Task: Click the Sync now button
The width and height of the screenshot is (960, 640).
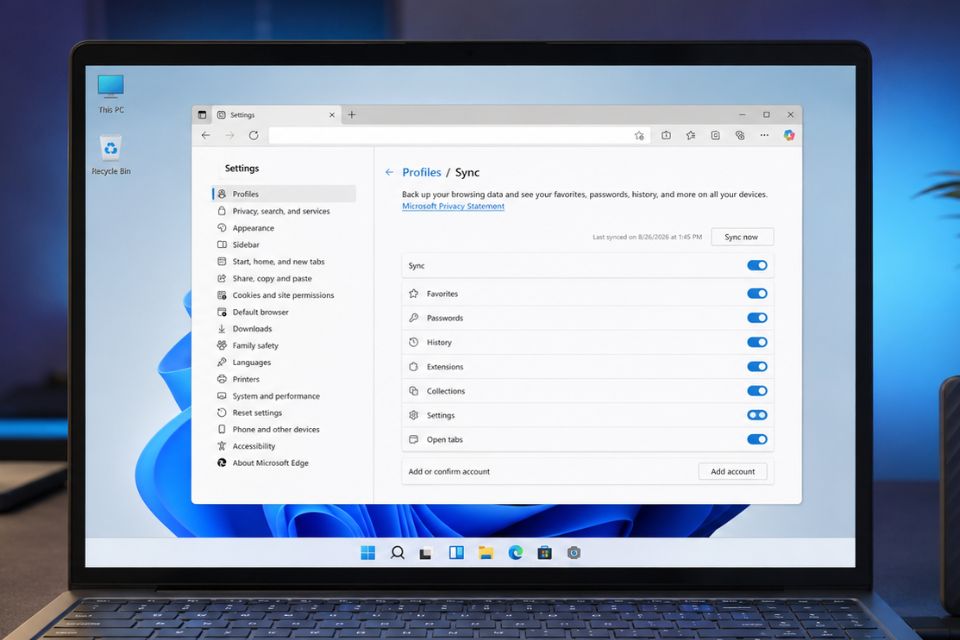Action: point(742,237)
